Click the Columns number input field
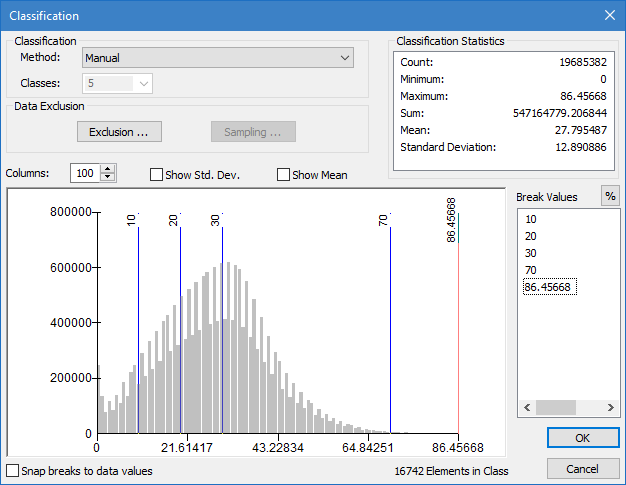 pyautogui.click(x=85, y=174)
